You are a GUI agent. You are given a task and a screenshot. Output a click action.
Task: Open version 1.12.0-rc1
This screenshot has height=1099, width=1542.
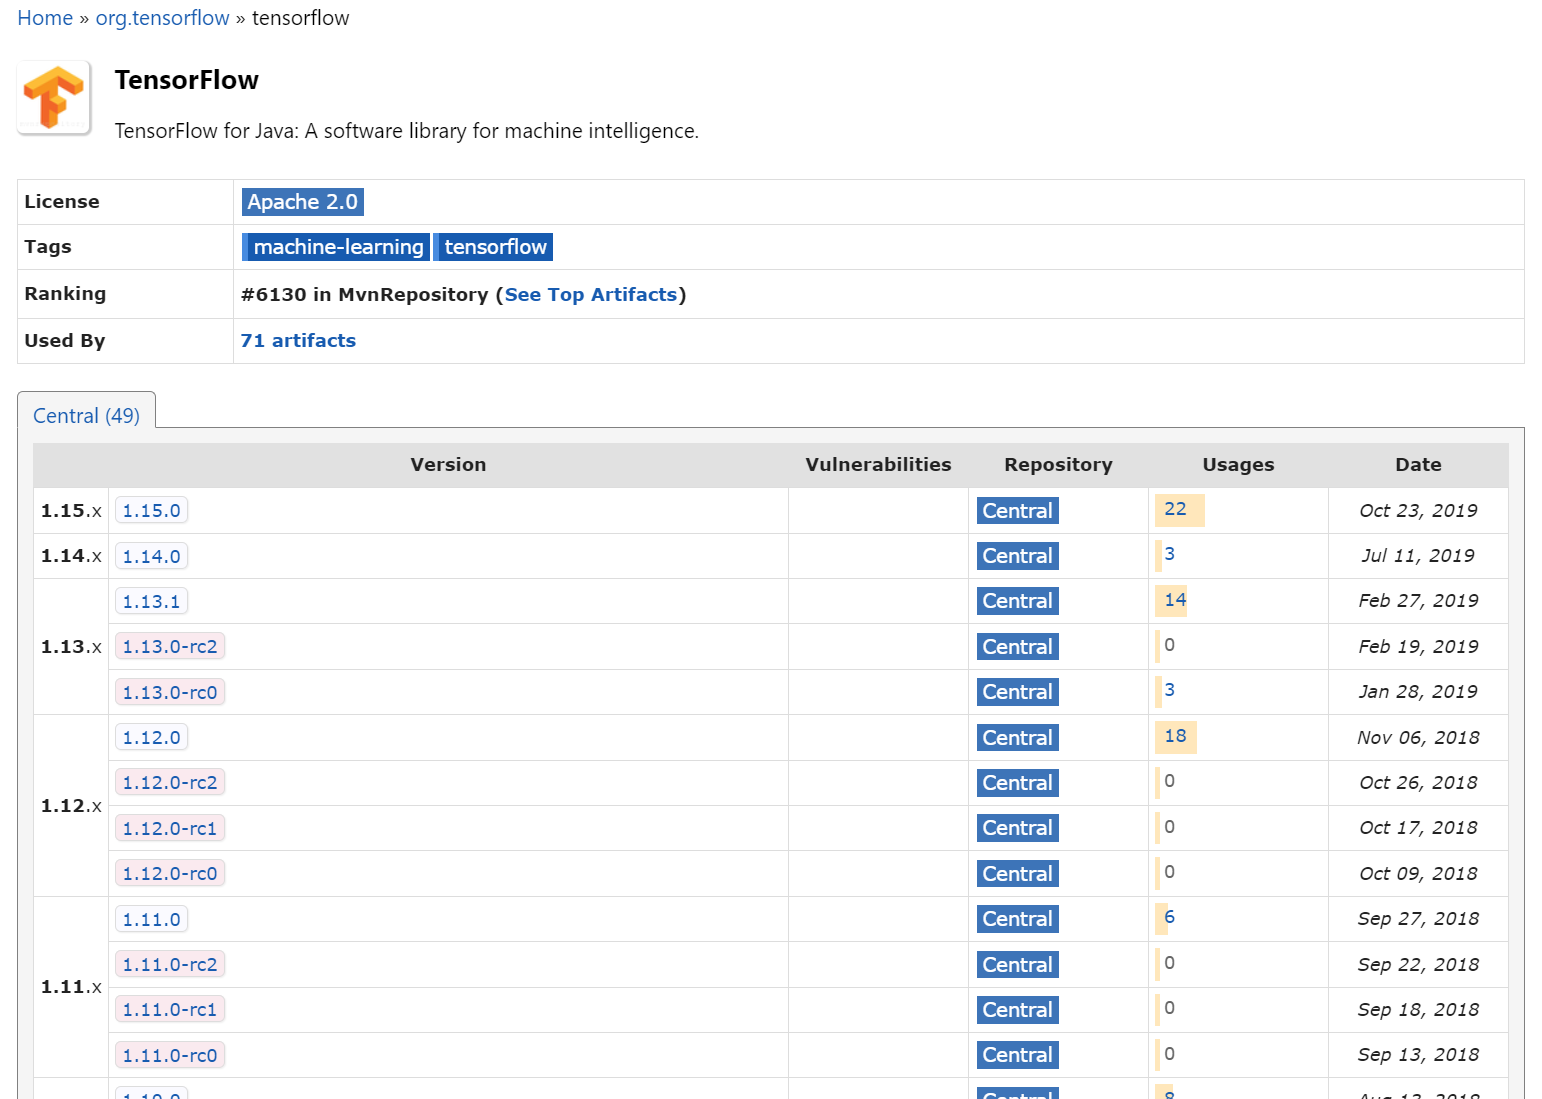click(x=170, y=828)
